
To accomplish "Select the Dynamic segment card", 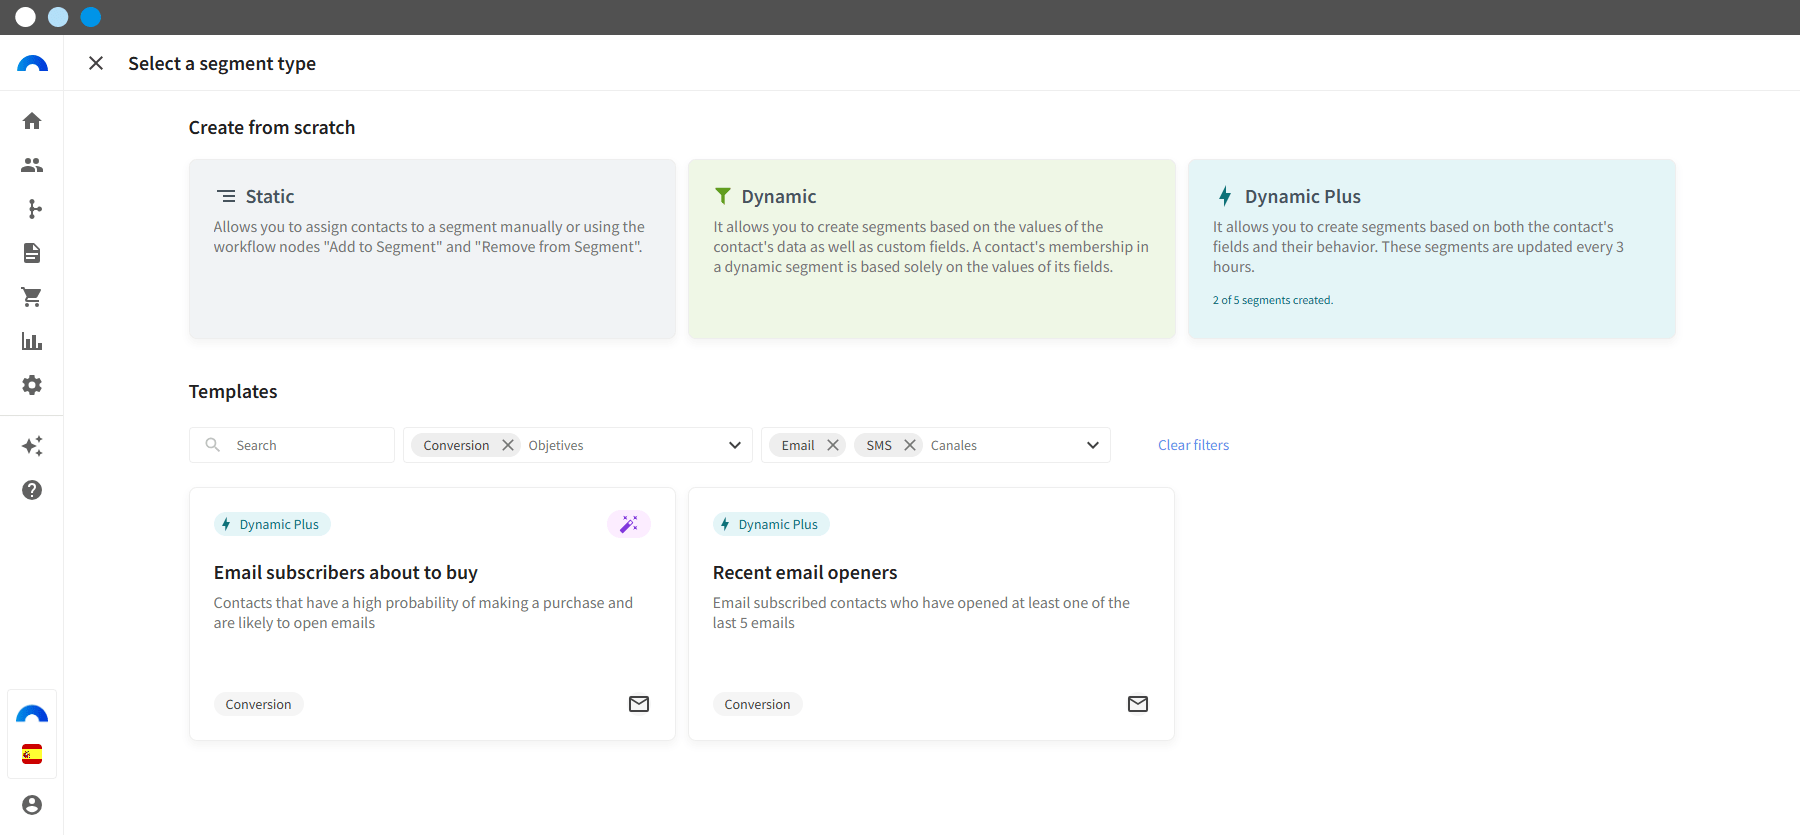I will (931, 249).
